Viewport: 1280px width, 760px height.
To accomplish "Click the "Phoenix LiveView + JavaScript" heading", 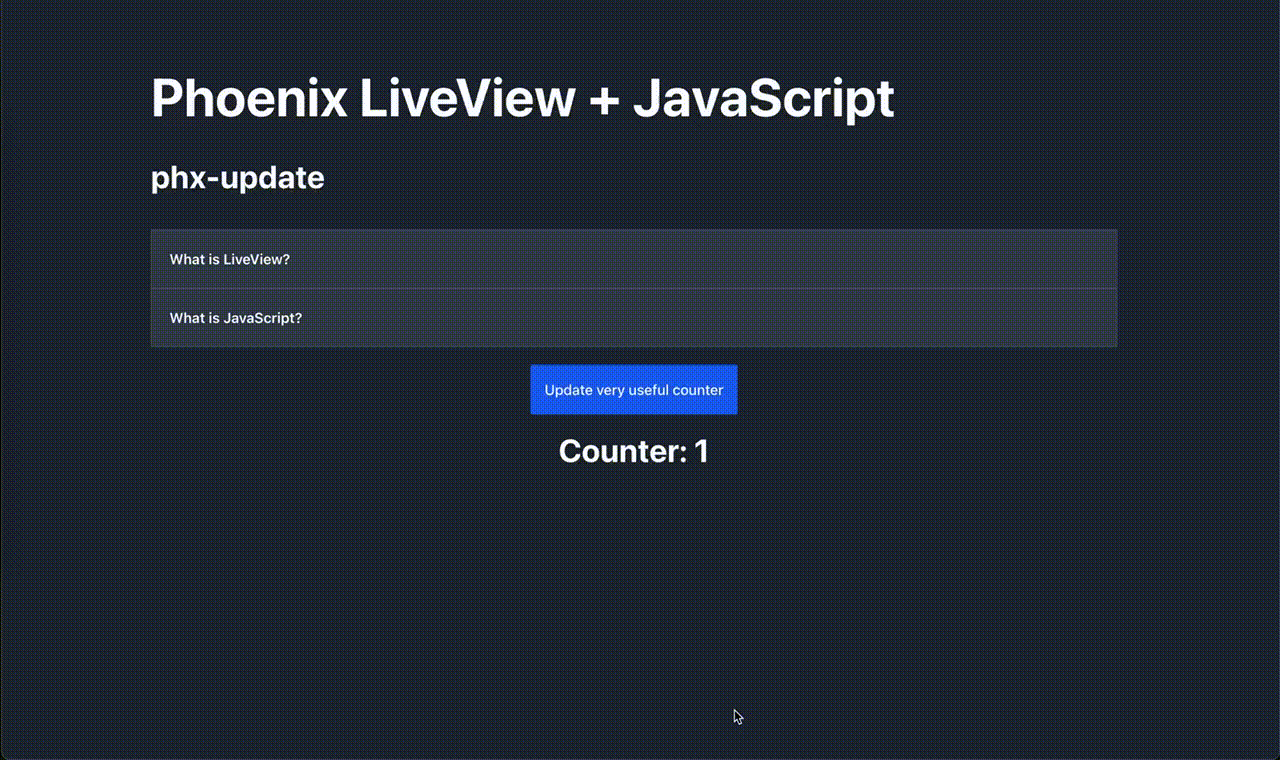I will tap(522, 99).
